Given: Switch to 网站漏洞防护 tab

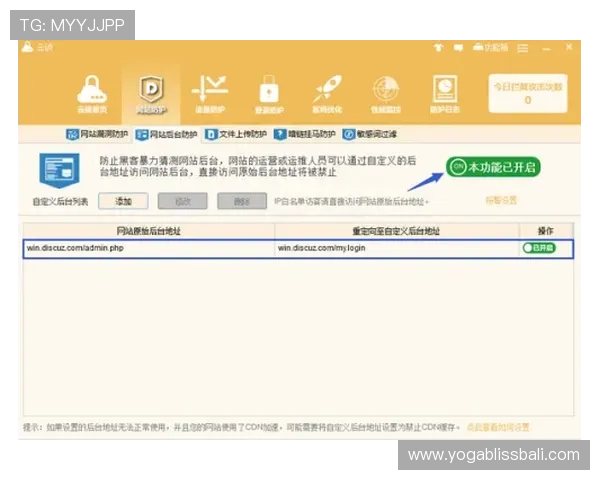Looking at the screenshot, I should click(x=97, y=134).
